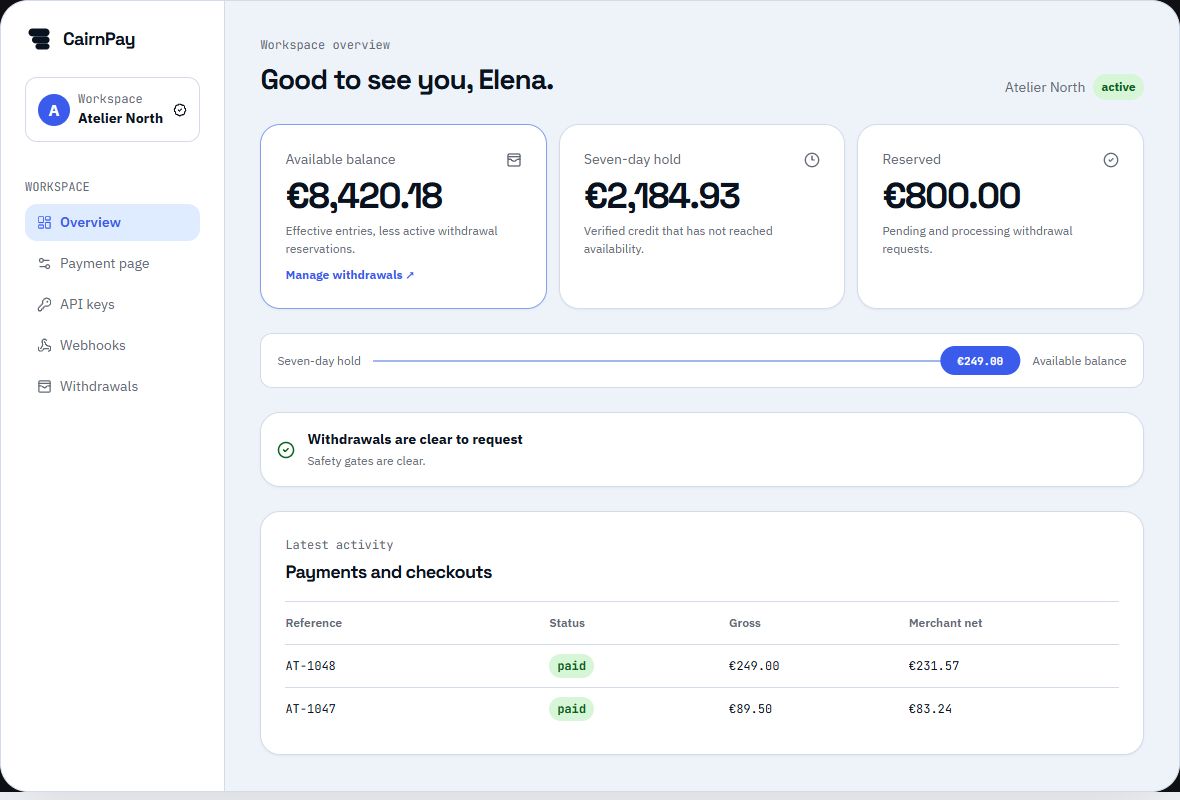
Task: Click the active status badge
Action: [x=1118, y=87]
